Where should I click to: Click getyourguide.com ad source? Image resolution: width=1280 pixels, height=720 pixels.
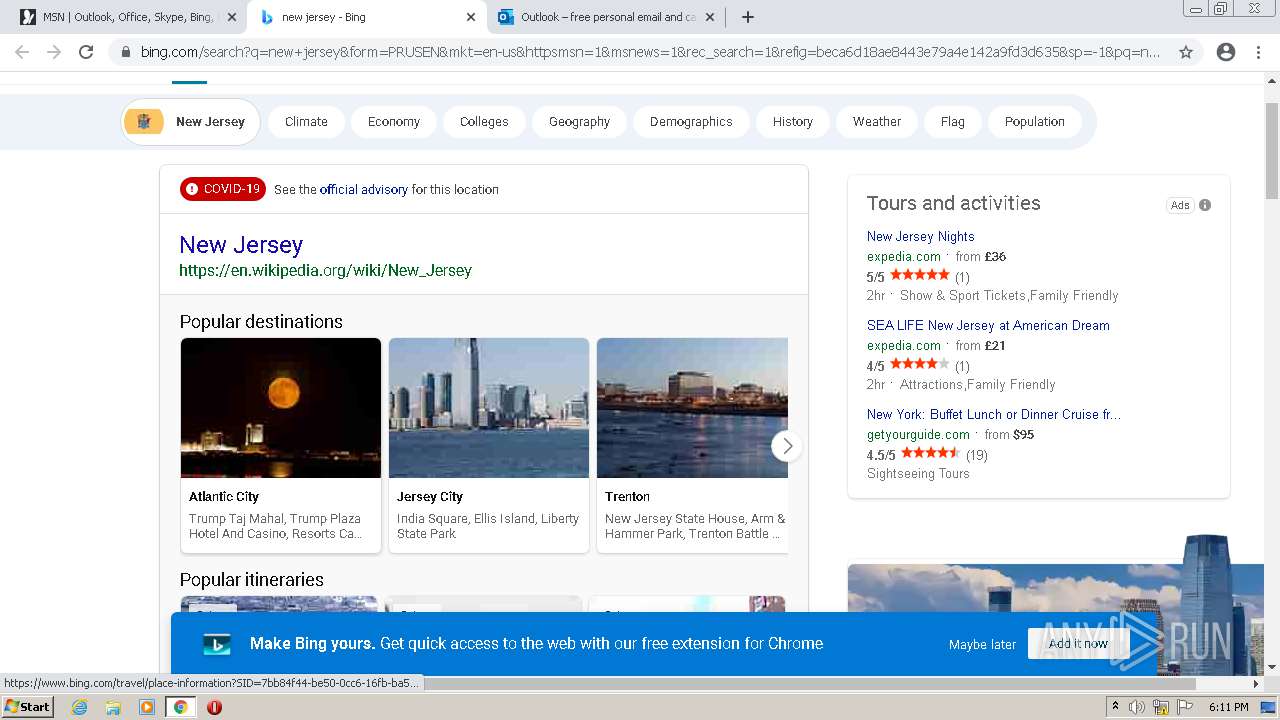(918, 435)
